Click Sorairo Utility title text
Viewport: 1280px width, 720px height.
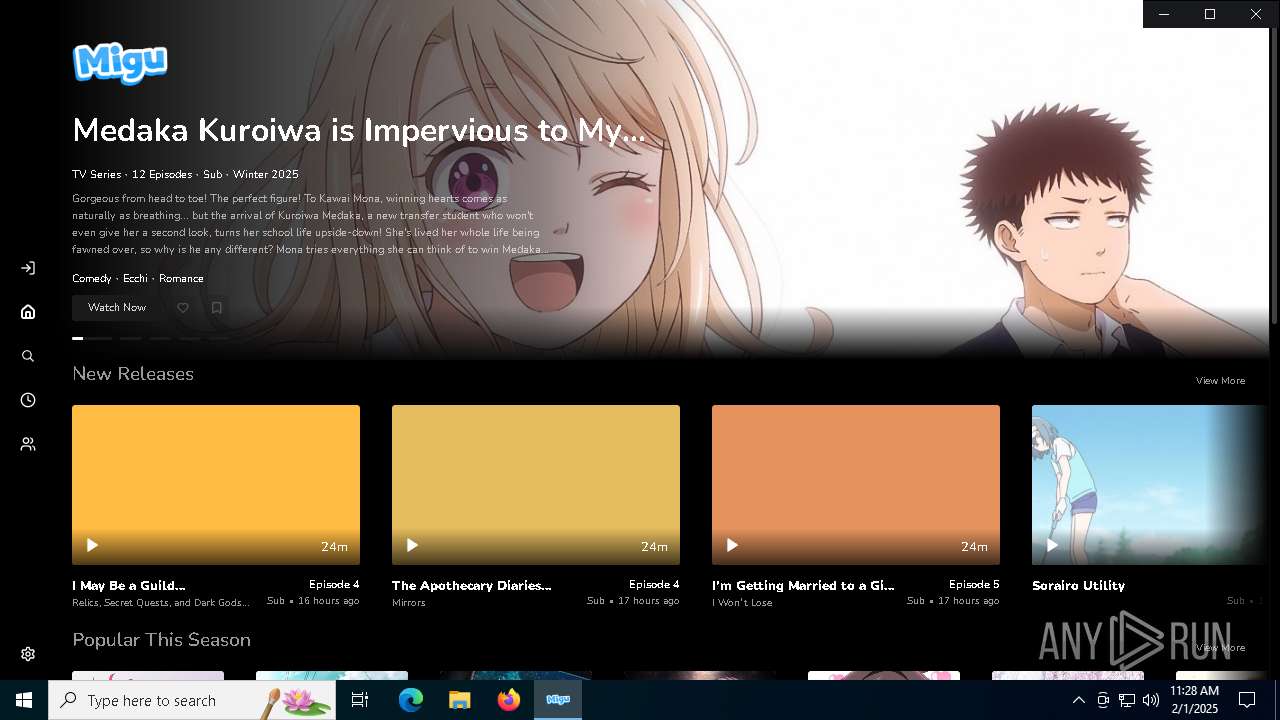(1078, 586)
